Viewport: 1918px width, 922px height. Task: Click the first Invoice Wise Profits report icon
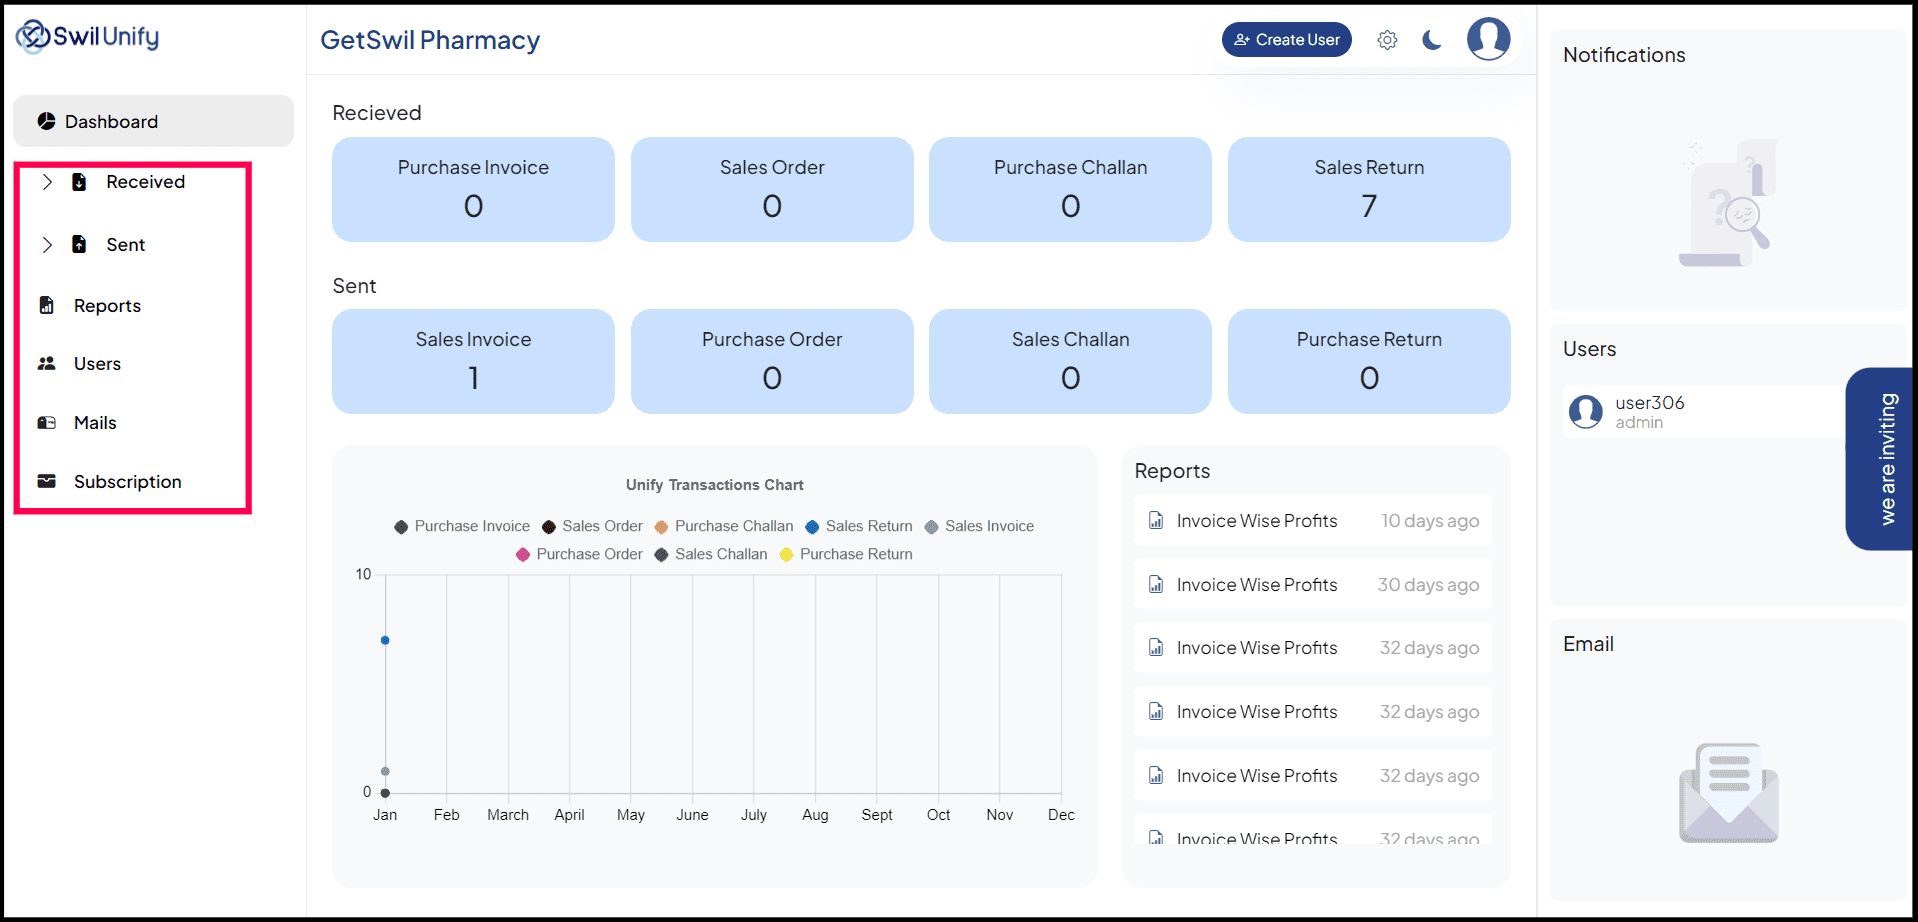pos(1156,520)
